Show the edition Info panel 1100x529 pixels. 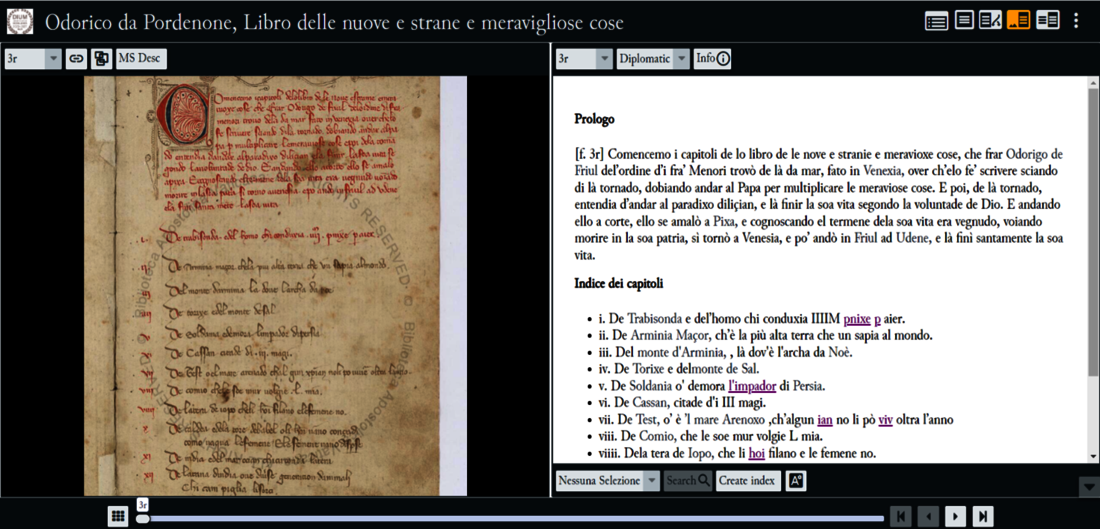pos(713,59)
